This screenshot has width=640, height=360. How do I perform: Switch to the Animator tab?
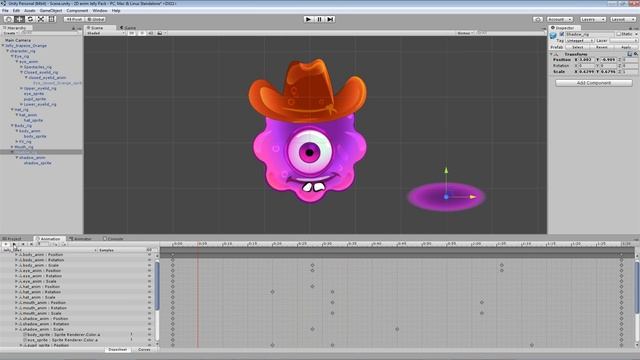pos(81,239)
